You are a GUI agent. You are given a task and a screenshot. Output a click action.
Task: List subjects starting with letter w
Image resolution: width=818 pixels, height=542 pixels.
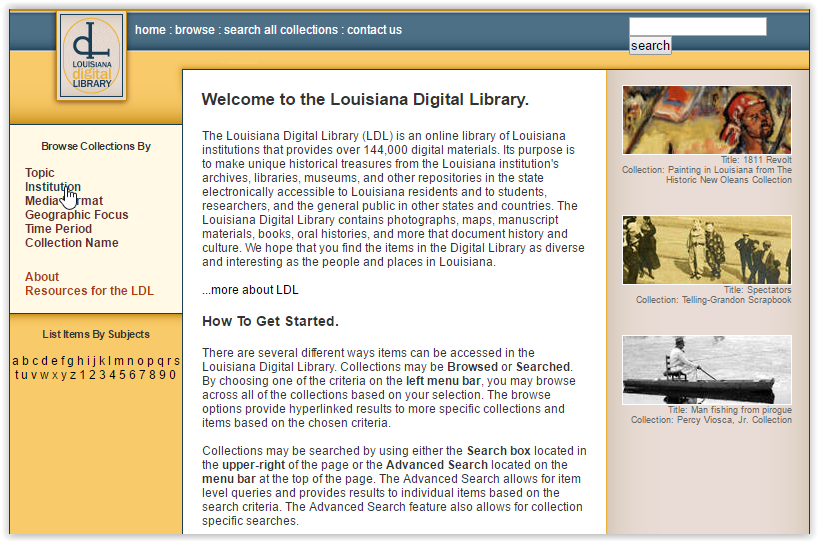tap(44, 375)
